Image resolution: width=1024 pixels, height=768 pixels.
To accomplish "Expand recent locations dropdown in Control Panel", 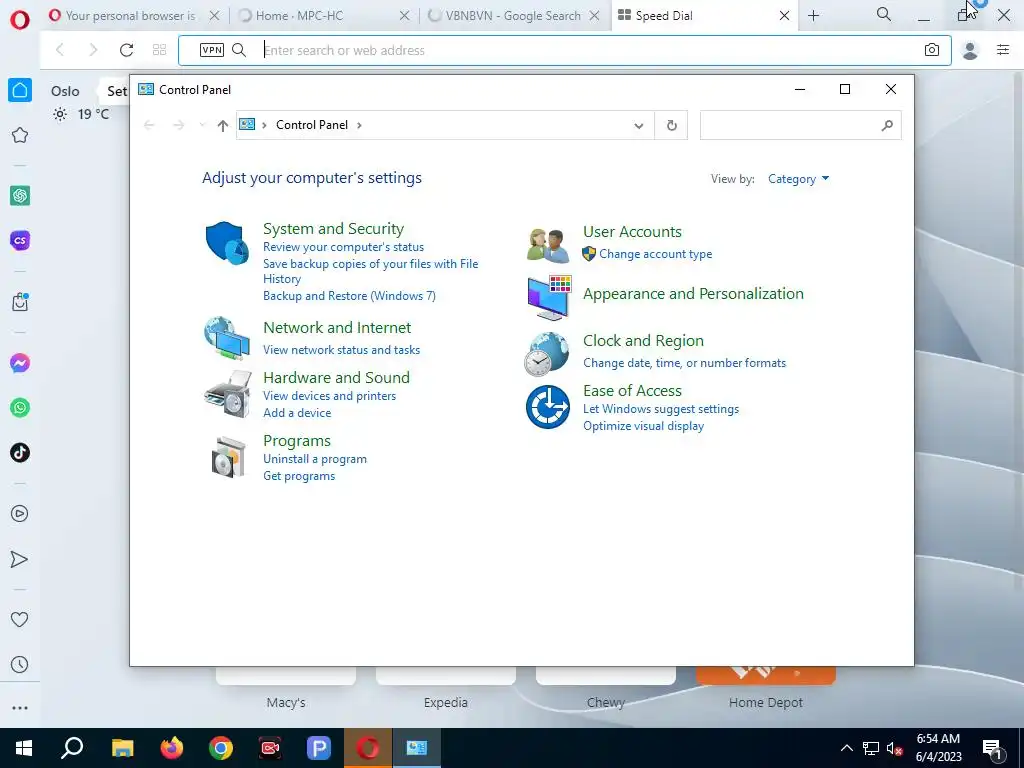I will (202, 125).
